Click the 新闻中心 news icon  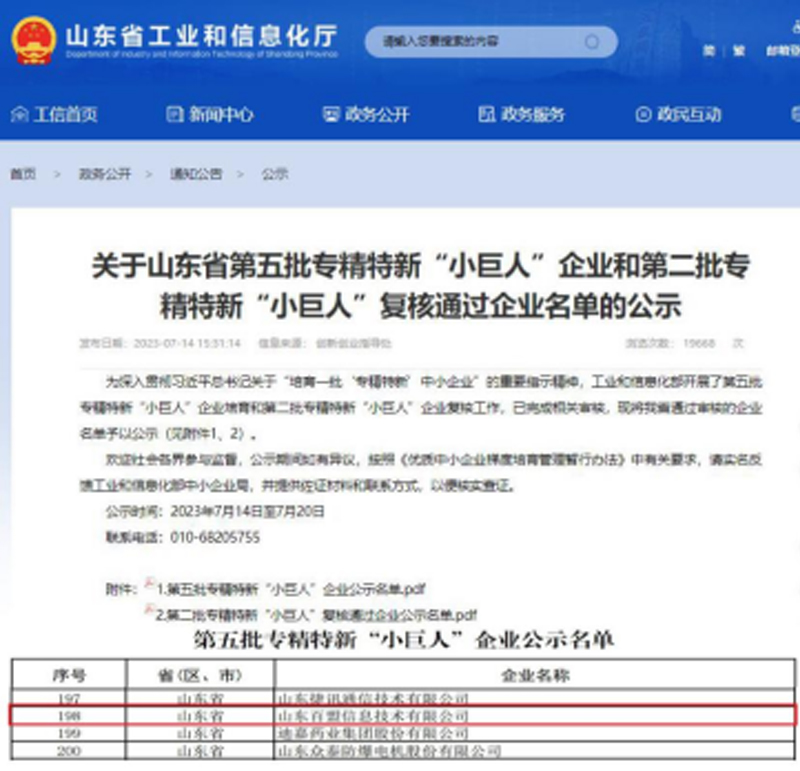pyautogui.click(x=174, y=114)
